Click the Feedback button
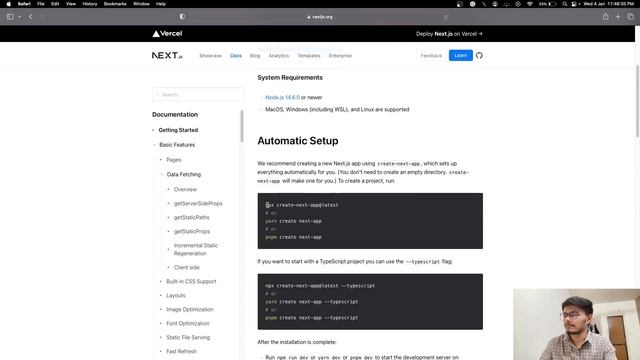640x360 pixels. coord(431,56)
